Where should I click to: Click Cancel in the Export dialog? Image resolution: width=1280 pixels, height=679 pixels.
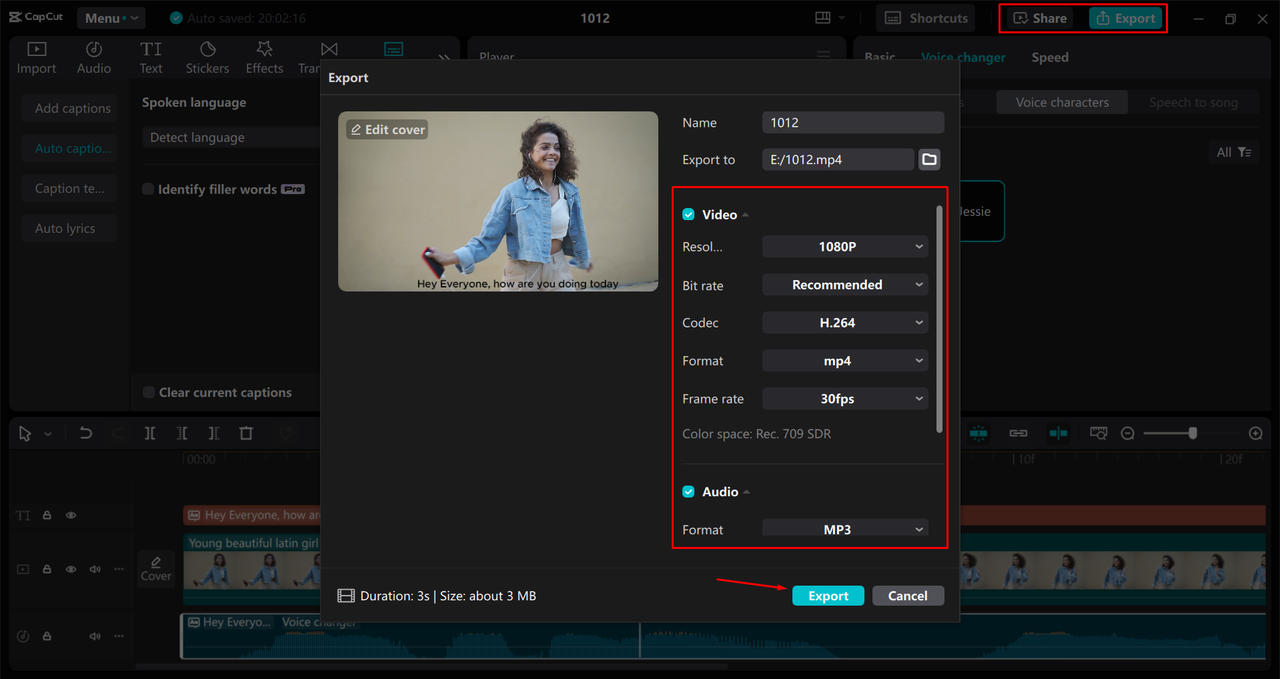[x=908, y=596]
